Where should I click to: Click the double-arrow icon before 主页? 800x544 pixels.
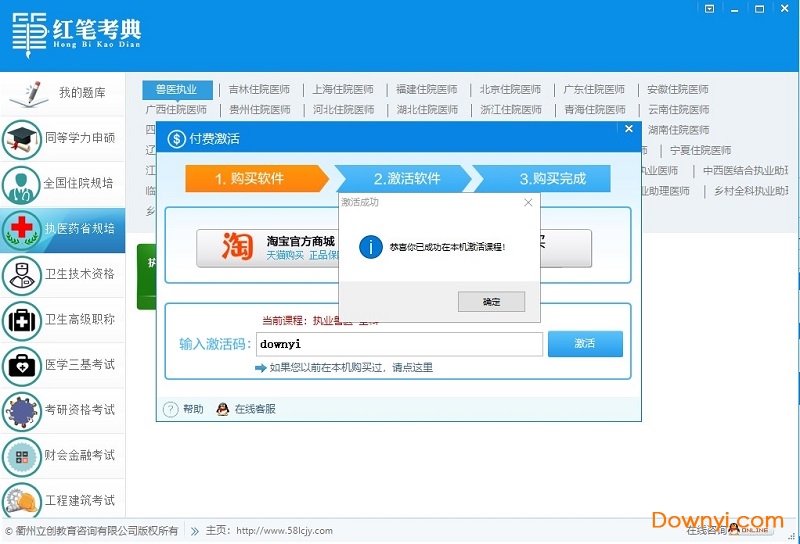[x=194, y=531]
